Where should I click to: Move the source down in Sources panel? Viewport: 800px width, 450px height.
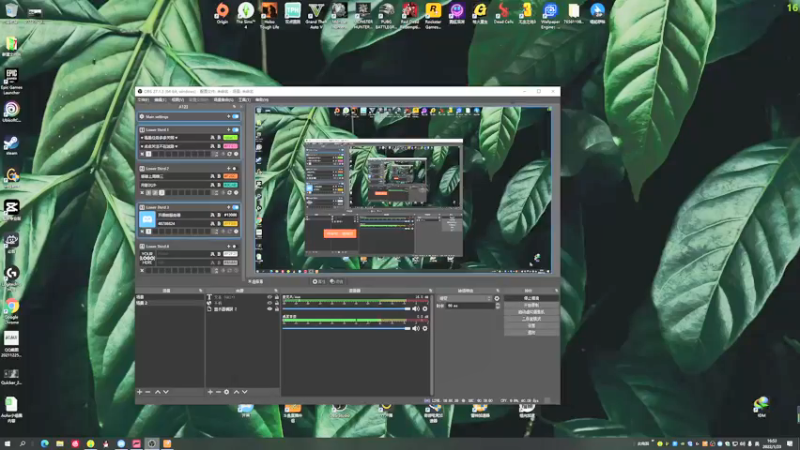245,392
